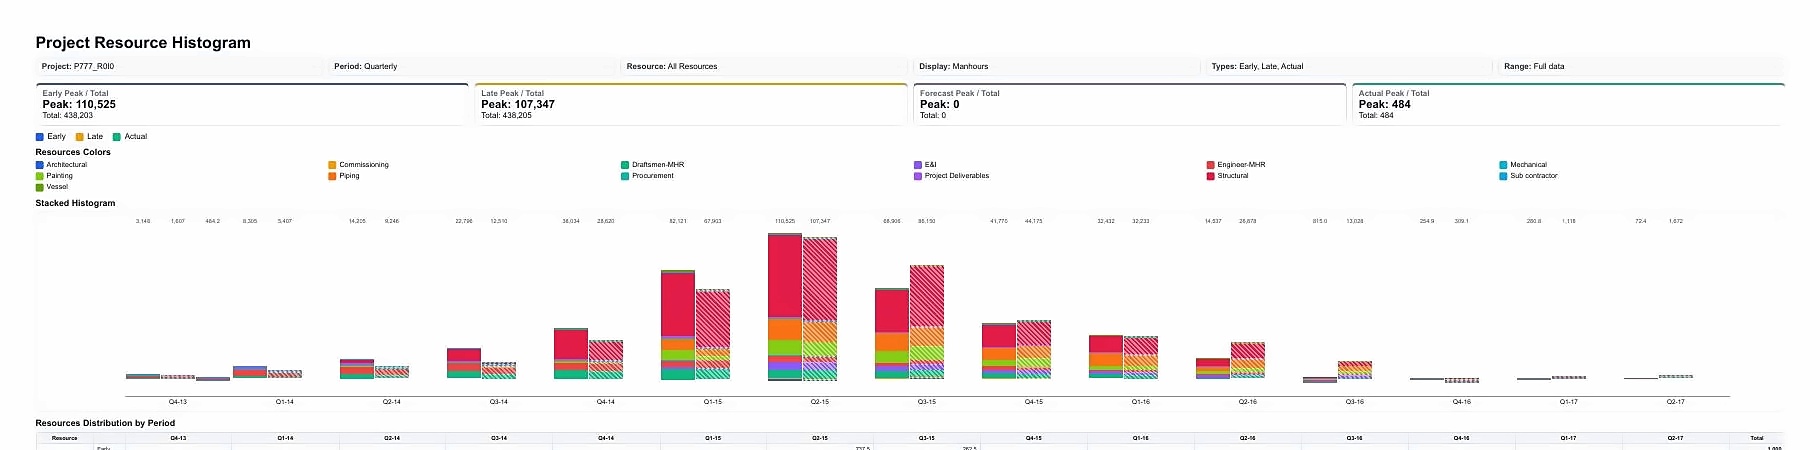Click the Q3-15 solid early bar

[x=892, y=334]
